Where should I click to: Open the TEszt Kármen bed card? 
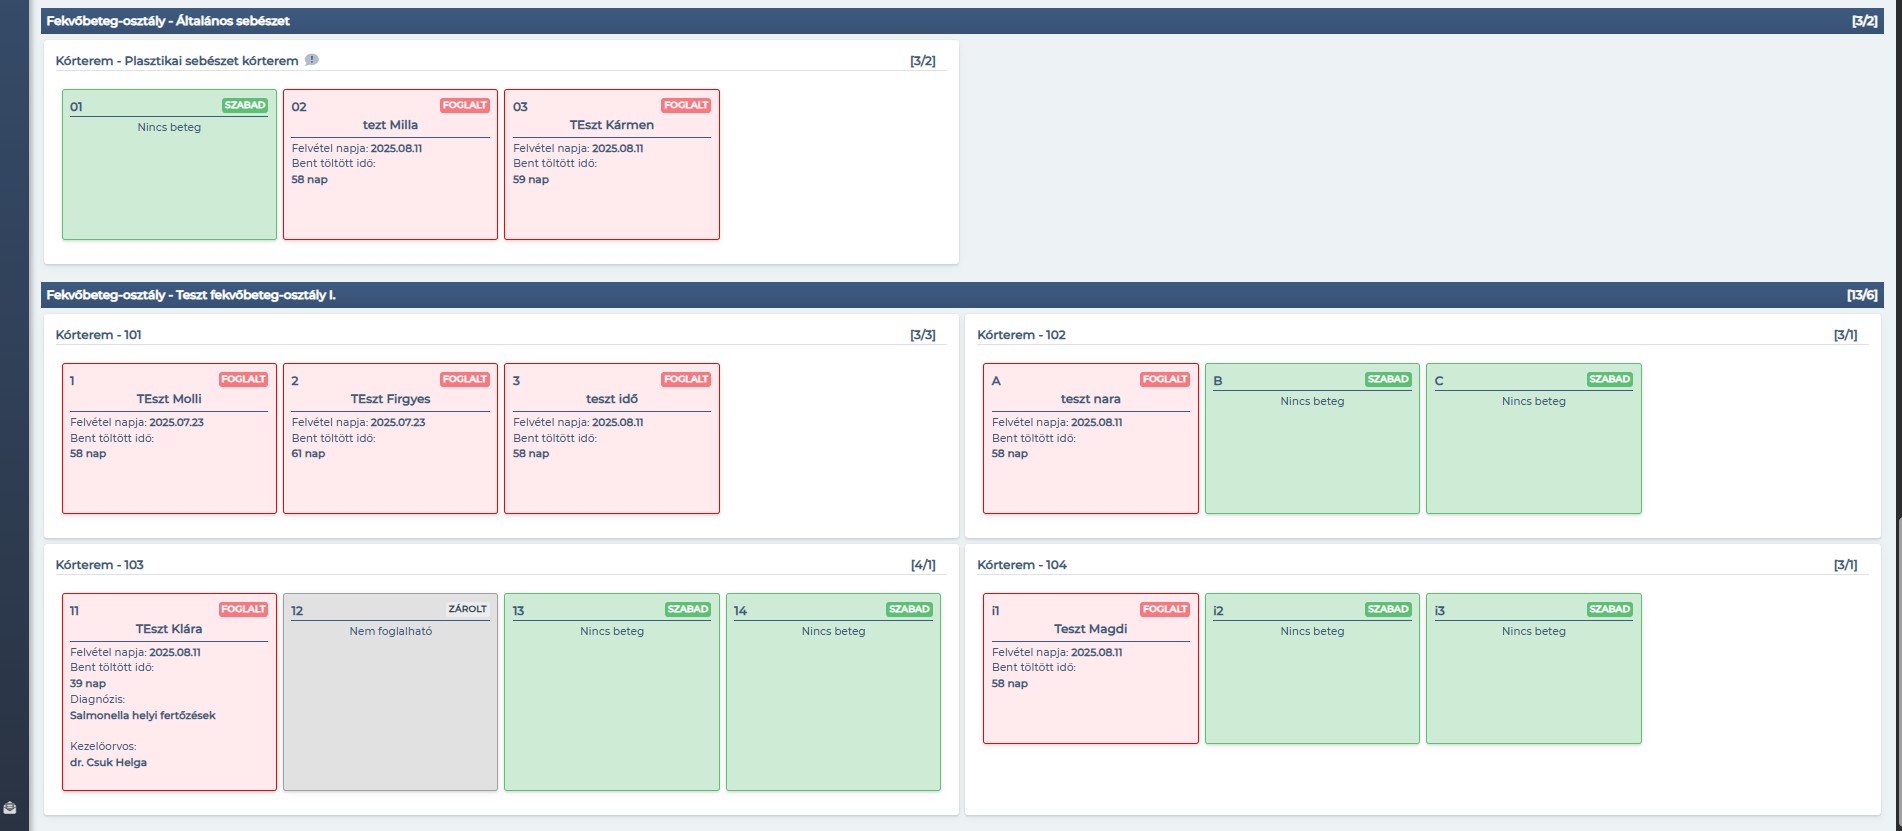[x=612, y=165]
